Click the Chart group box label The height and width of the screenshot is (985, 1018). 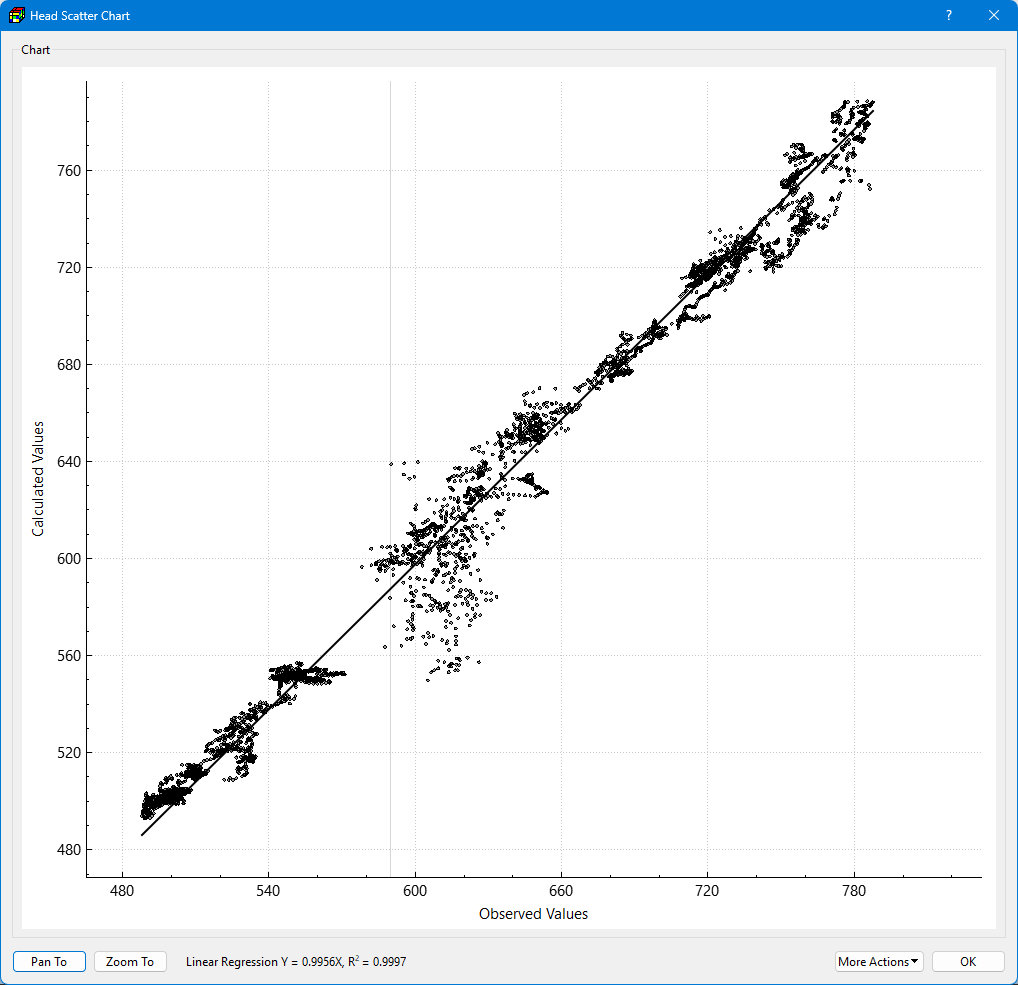(35, 50)
